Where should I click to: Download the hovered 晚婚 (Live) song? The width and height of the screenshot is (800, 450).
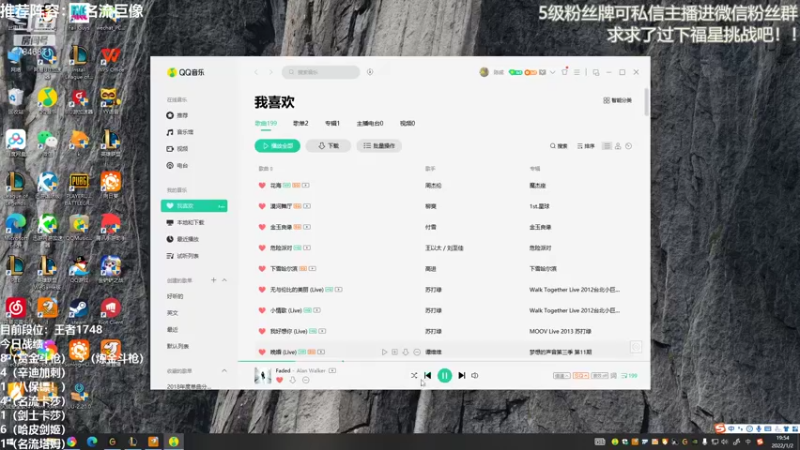coord(406,352)
